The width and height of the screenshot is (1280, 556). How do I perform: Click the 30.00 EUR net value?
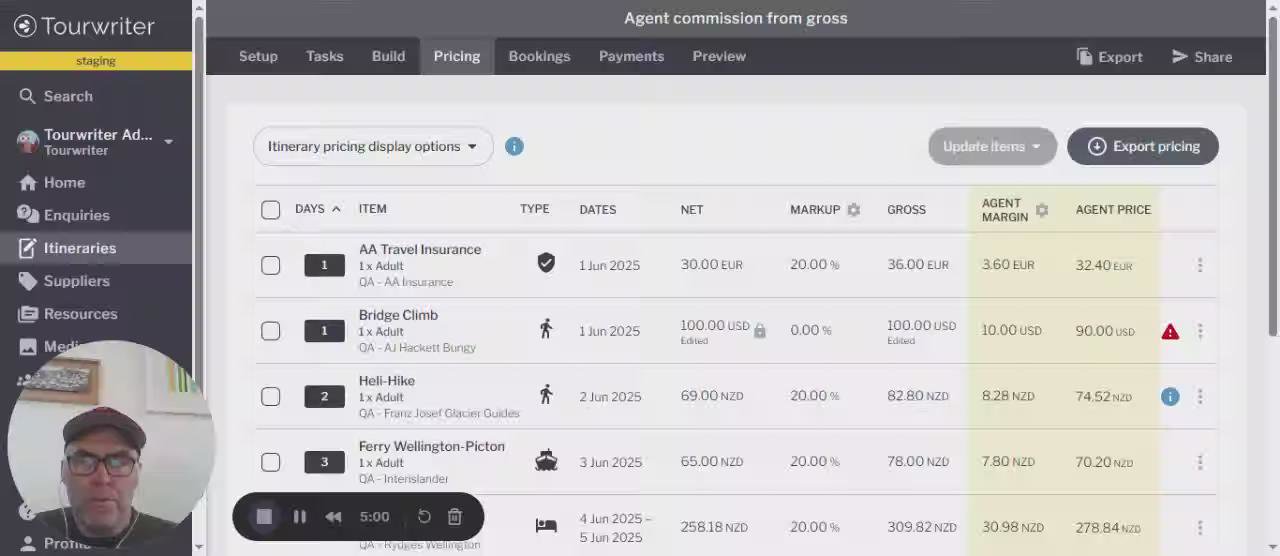pos(711,265)
